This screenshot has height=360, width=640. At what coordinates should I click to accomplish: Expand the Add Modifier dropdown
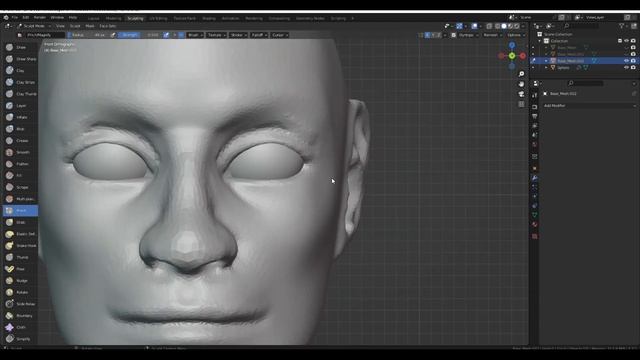tap(589, 106)
